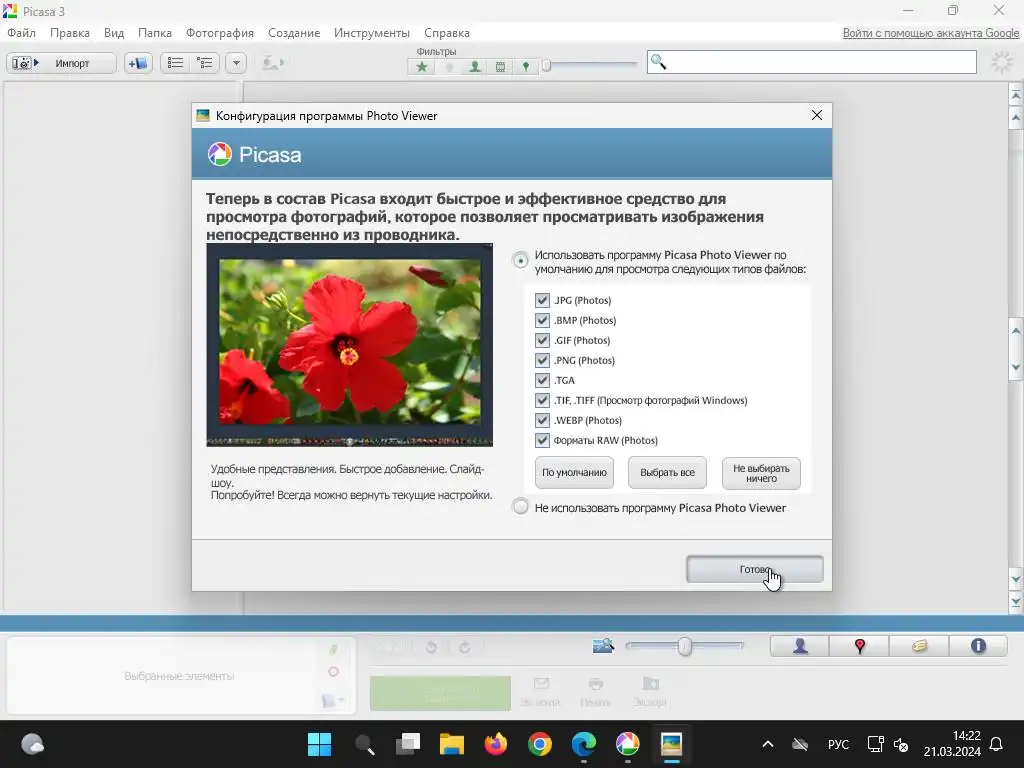Open the view options dropdown arrow
The height and width of the screenshot is (768, 1024).
236,63
